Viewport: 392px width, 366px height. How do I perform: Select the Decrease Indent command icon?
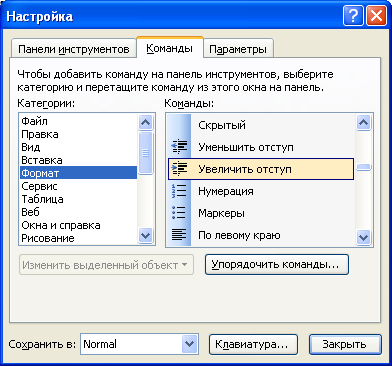point(179,147)
